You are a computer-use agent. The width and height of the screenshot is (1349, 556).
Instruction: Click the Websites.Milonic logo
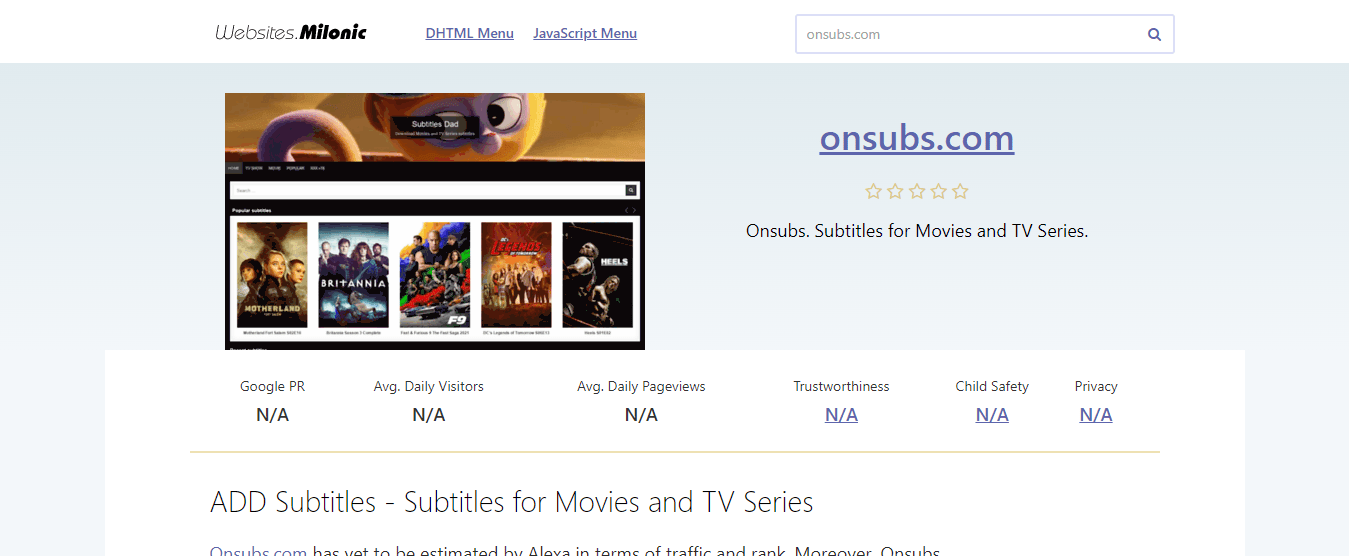[291, 33]
